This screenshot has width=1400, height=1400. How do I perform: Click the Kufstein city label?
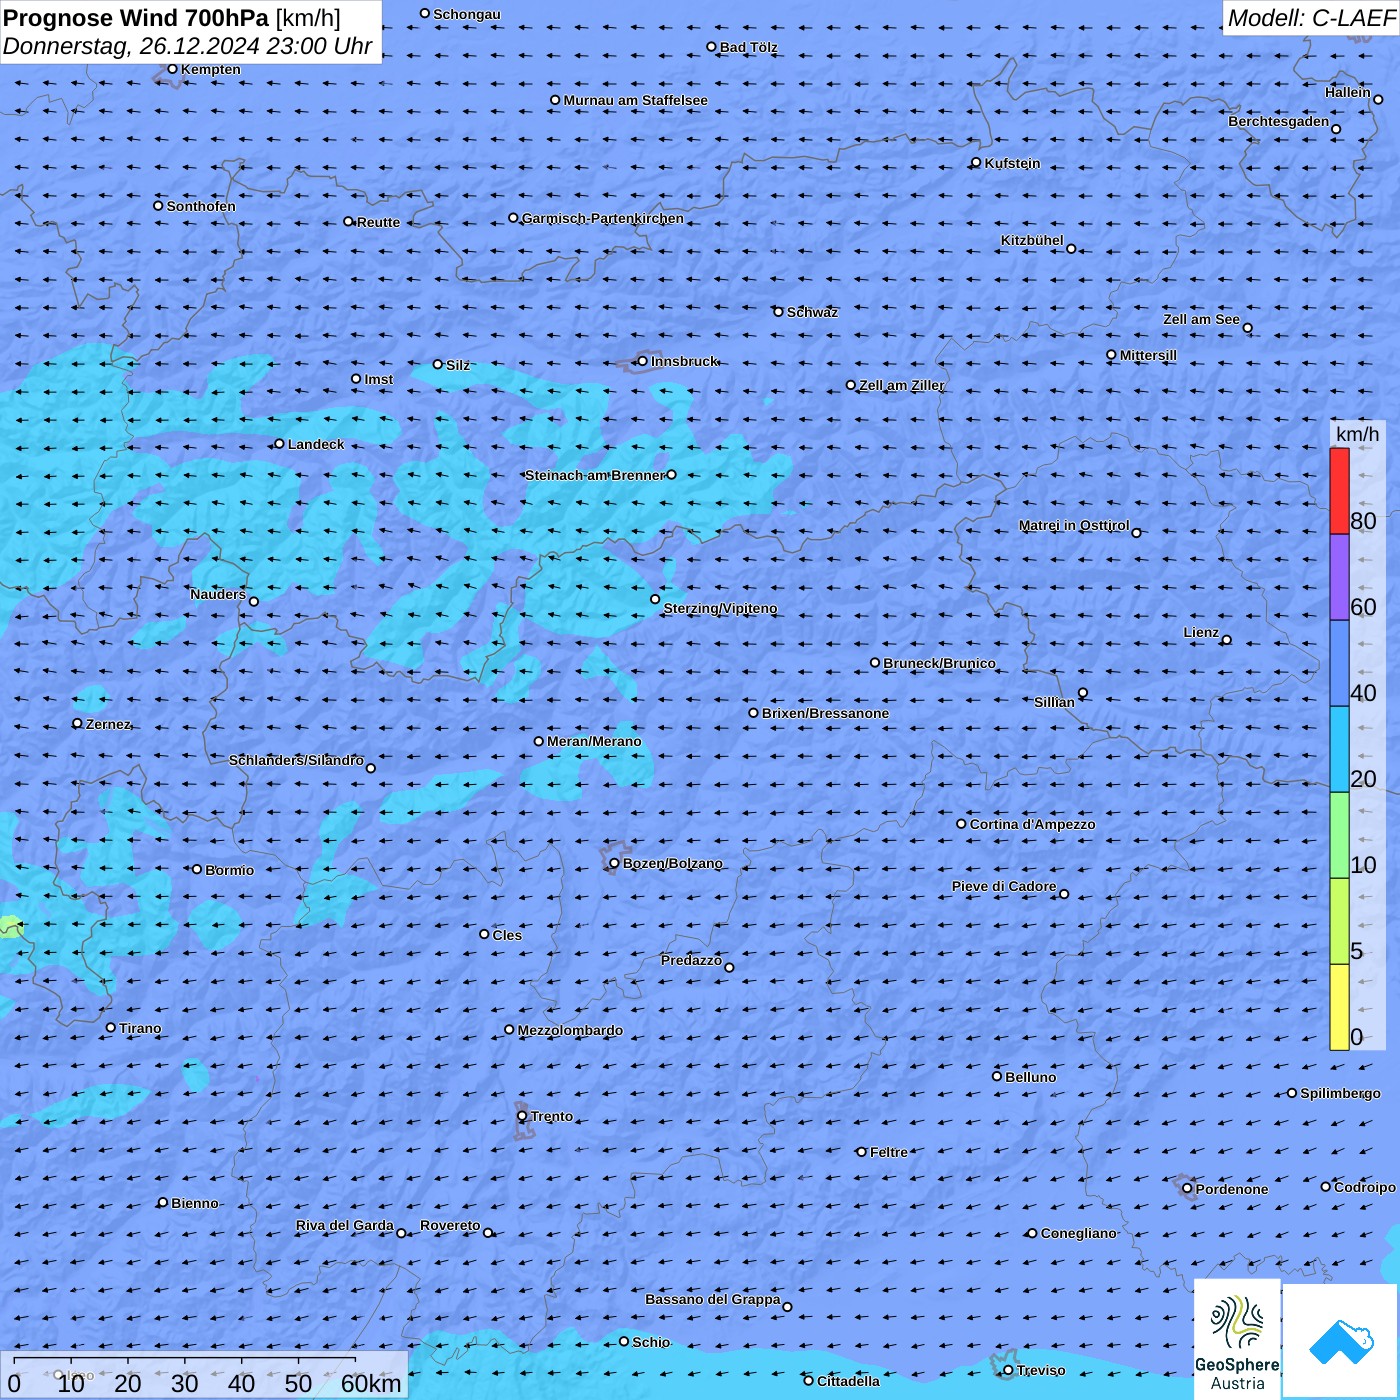click(1012, 163)
